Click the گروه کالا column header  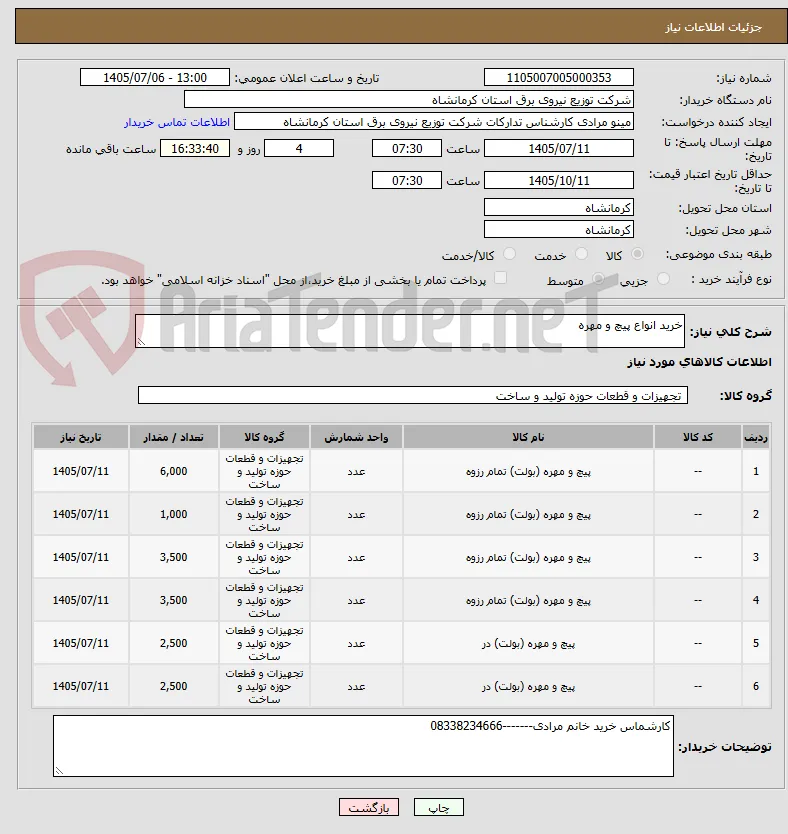pos(264,437)
